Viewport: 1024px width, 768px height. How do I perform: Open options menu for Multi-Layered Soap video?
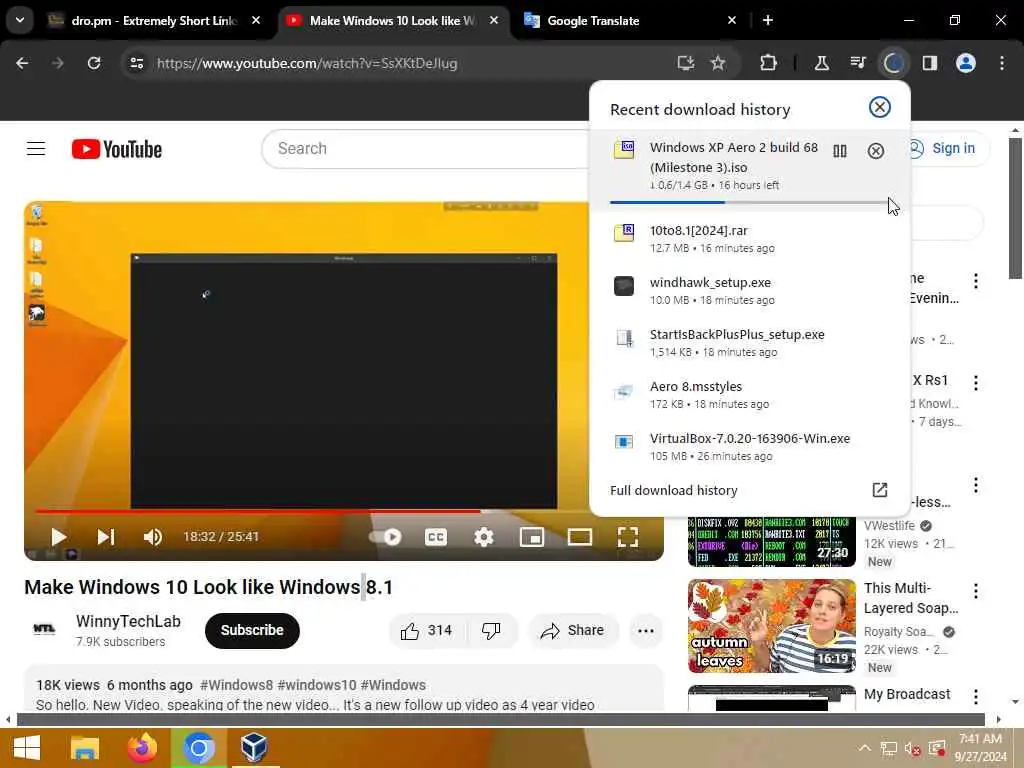pyautogui.click(x=976, y=592)
